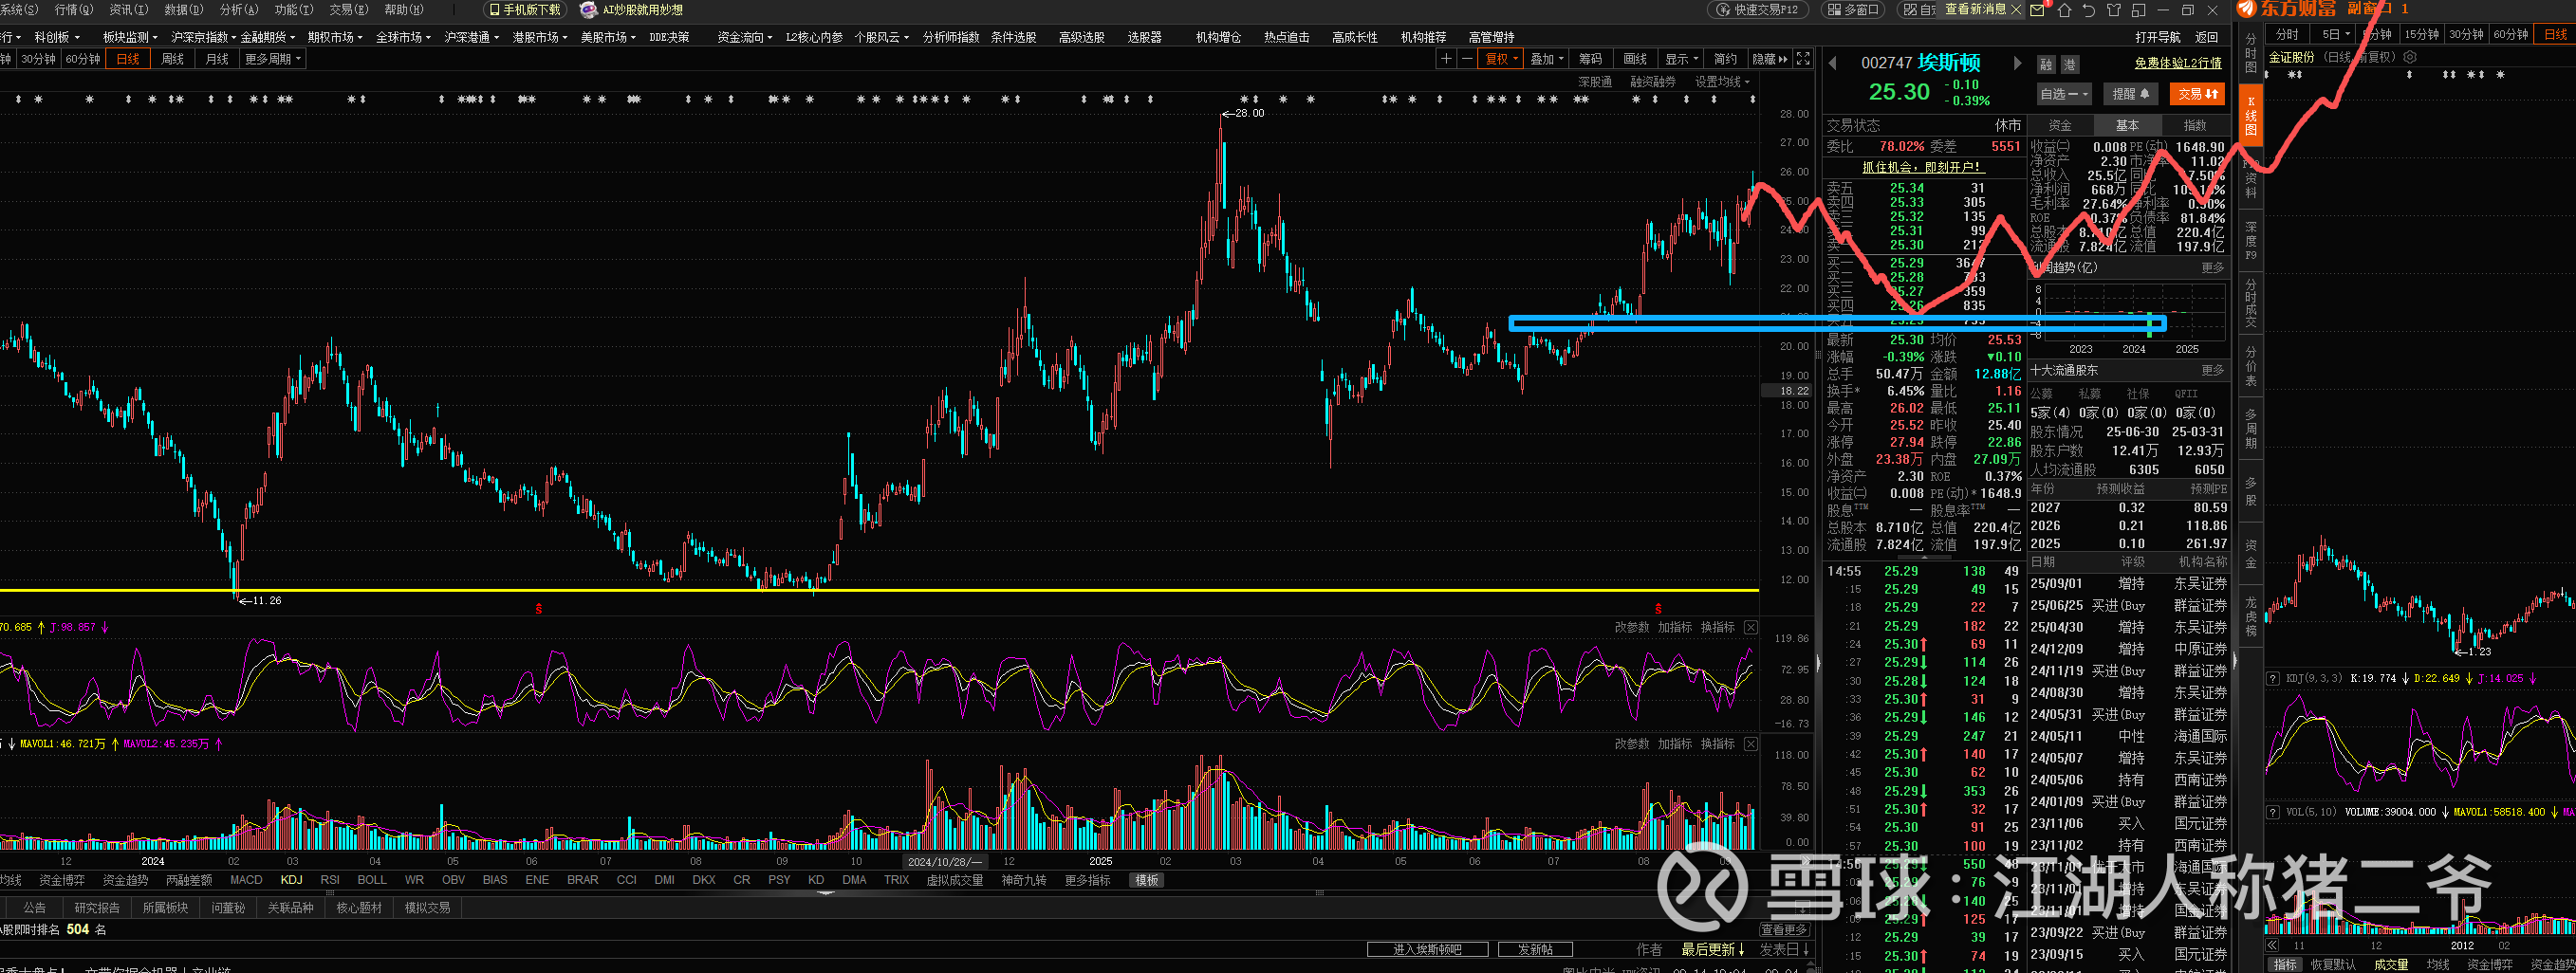2576x973 pixels.
Task: Click 隐藏 to hide side panel
Action: pos(1769,59)
